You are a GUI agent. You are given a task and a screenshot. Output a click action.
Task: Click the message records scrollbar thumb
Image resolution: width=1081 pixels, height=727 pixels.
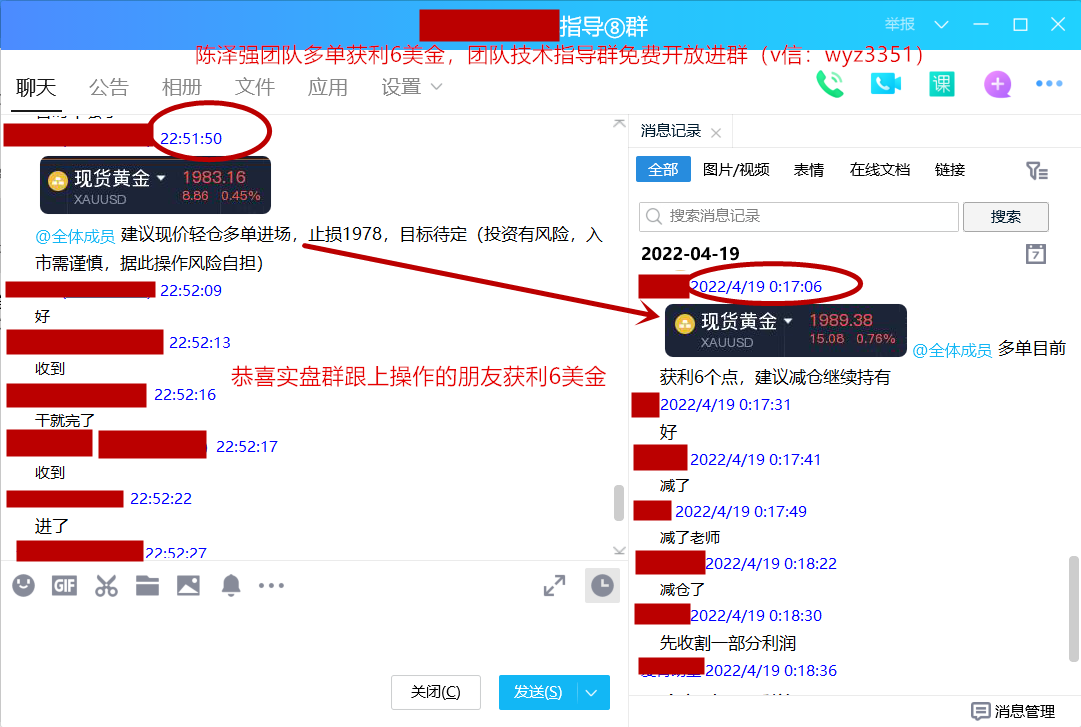[x=1074, y=608]
